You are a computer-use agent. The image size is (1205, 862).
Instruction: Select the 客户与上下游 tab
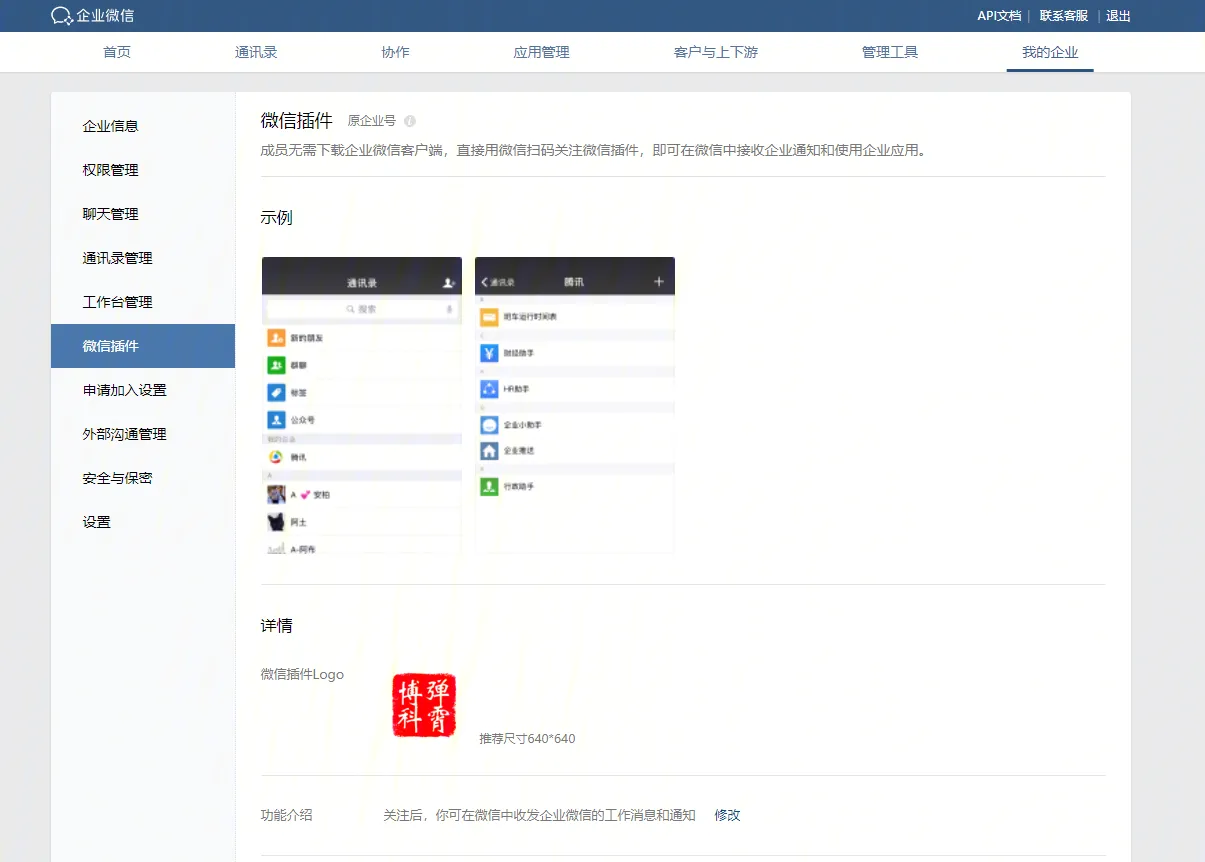[x=716, y=52]
